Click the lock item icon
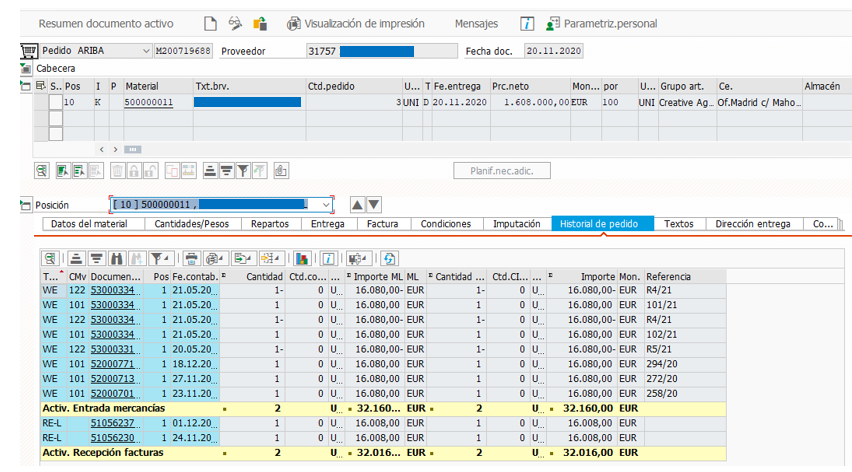This screenshot has height=472, width=852. coord(134,171)
